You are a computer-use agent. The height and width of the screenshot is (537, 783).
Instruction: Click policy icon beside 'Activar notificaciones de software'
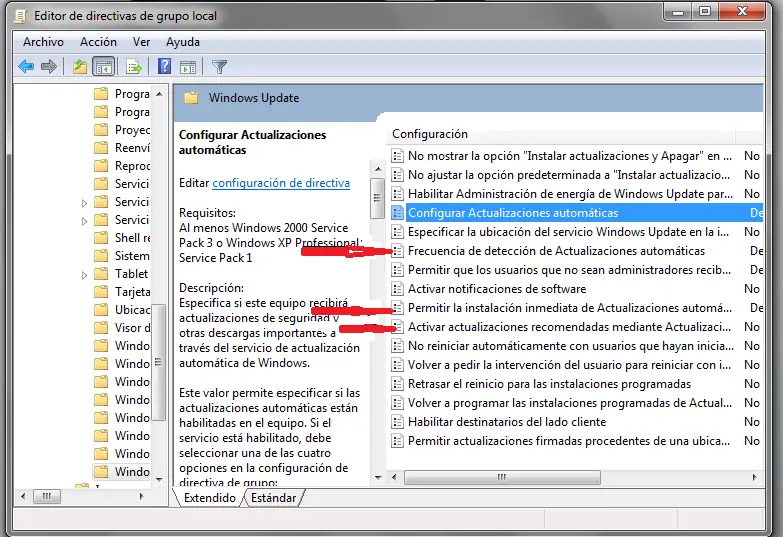tap(397, 289)
